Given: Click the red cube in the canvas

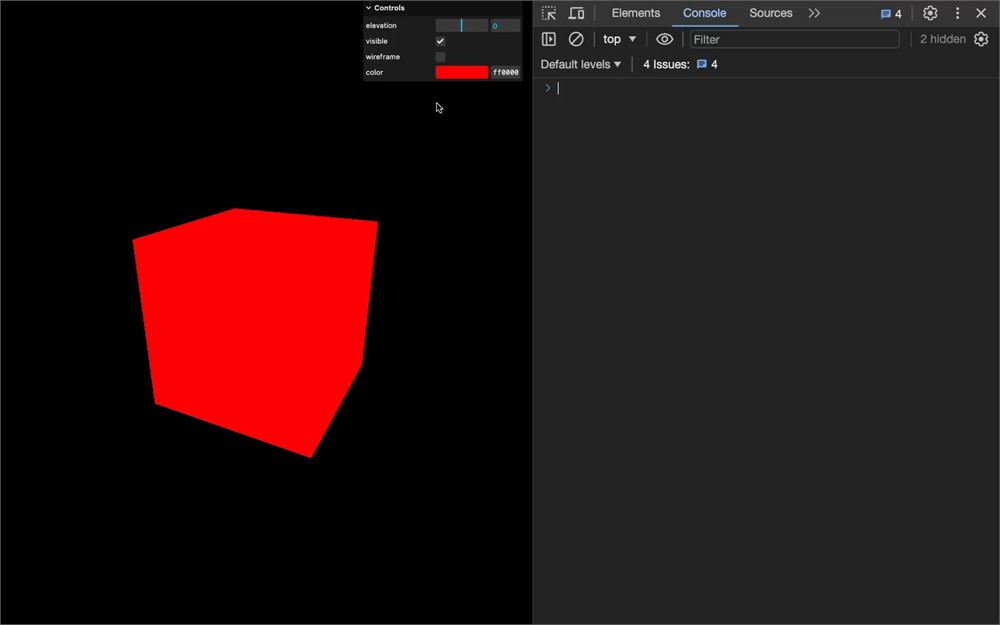Looking at the screenshot, I should click(x=255, y=332).
